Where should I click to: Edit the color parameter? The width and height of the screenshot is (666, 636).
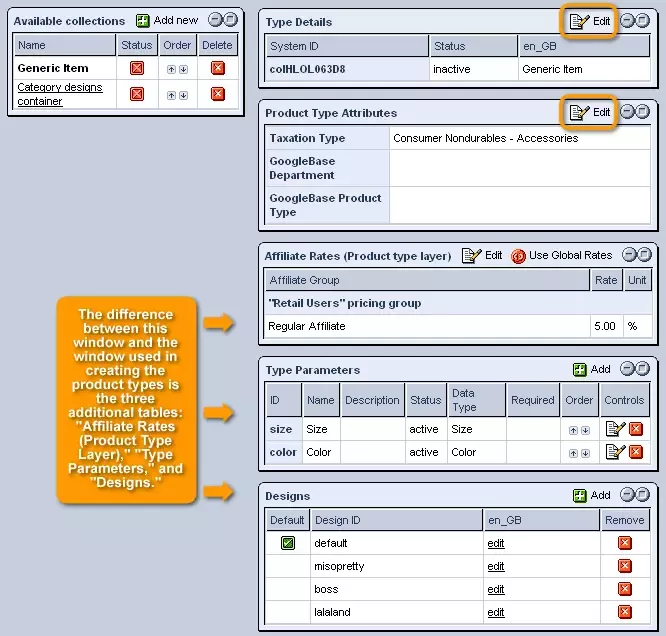[615, 452]
